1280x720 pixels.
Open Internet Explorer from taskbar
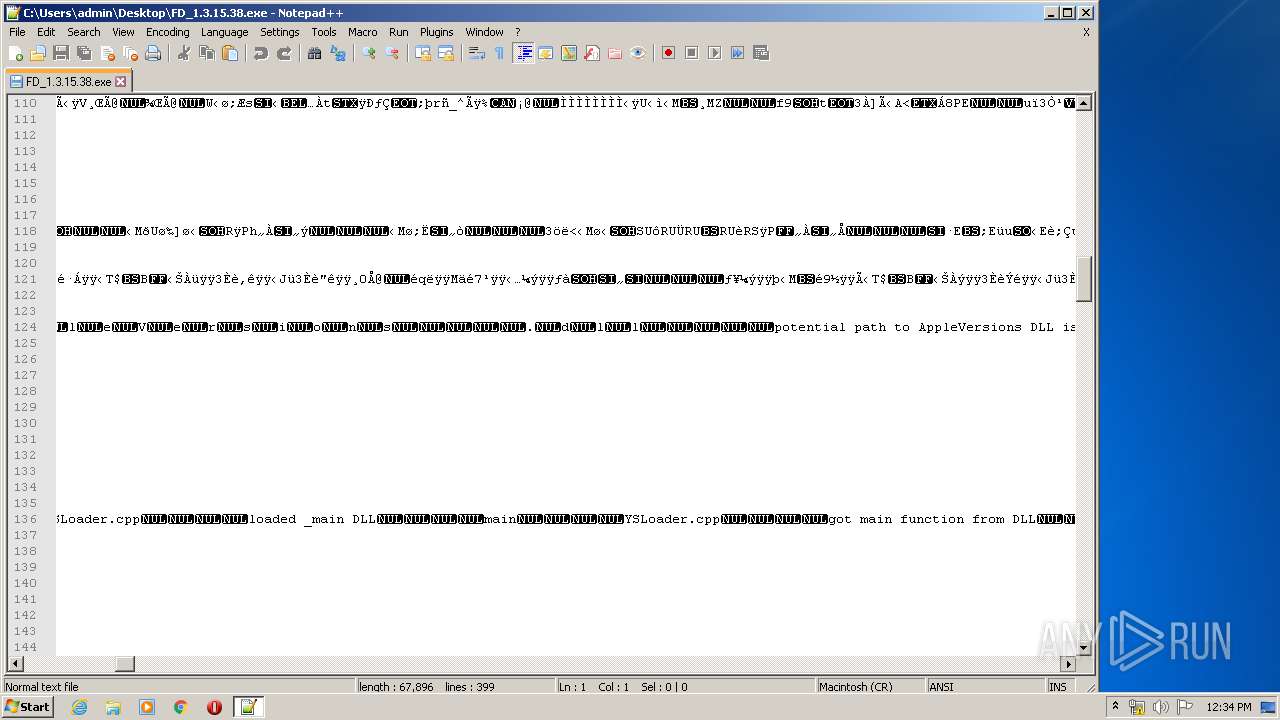click(x=79, y=707)
